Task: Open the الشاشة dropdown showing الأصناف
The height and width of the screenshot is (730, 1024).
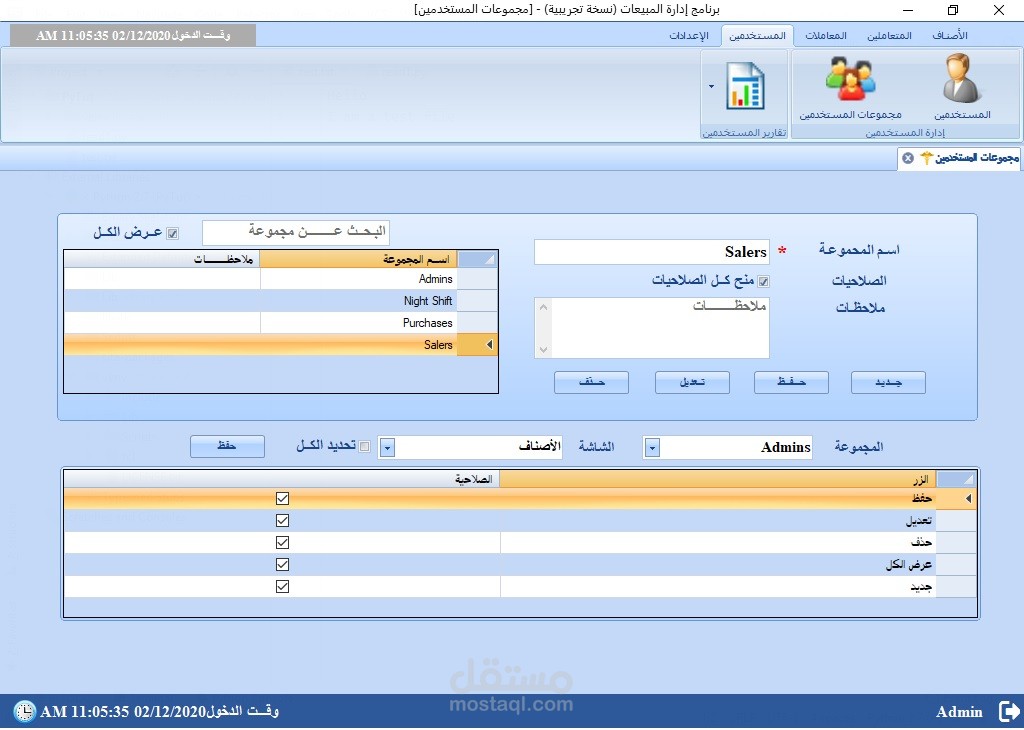Action: [387, 447]
